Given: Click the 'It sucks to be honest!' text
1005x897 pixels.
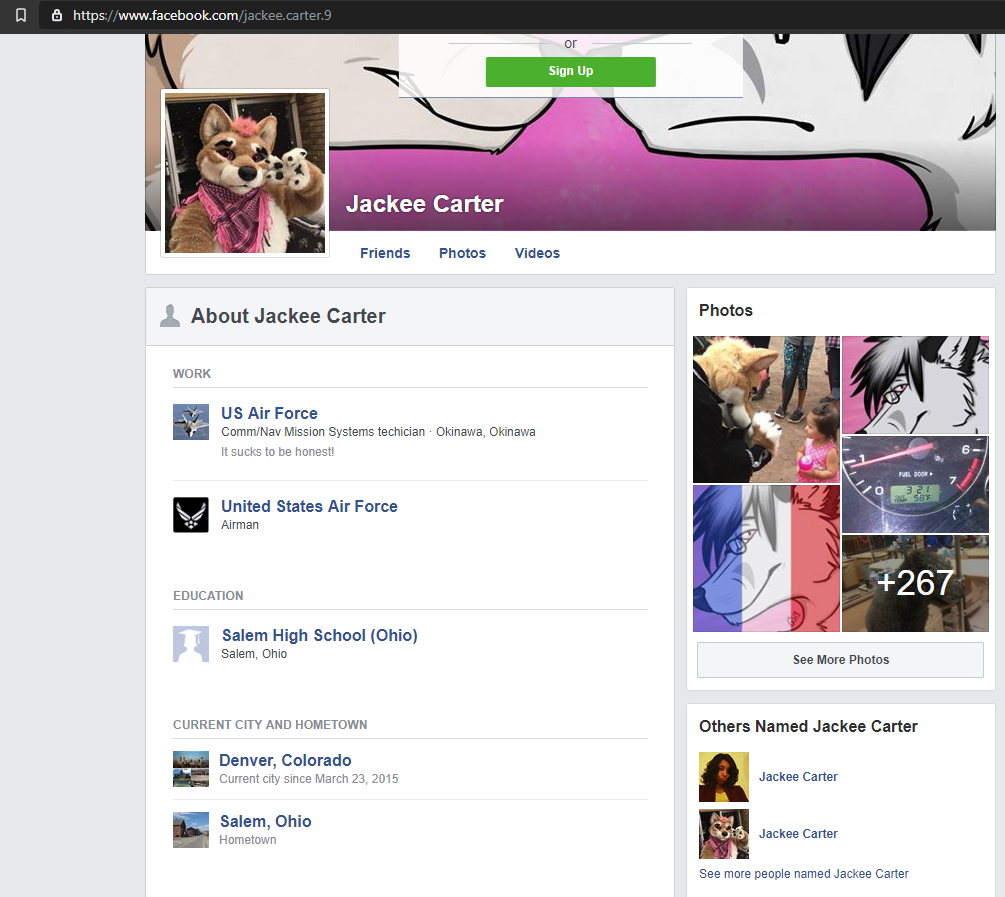Looking at the screenshot, I should [278, 452].
